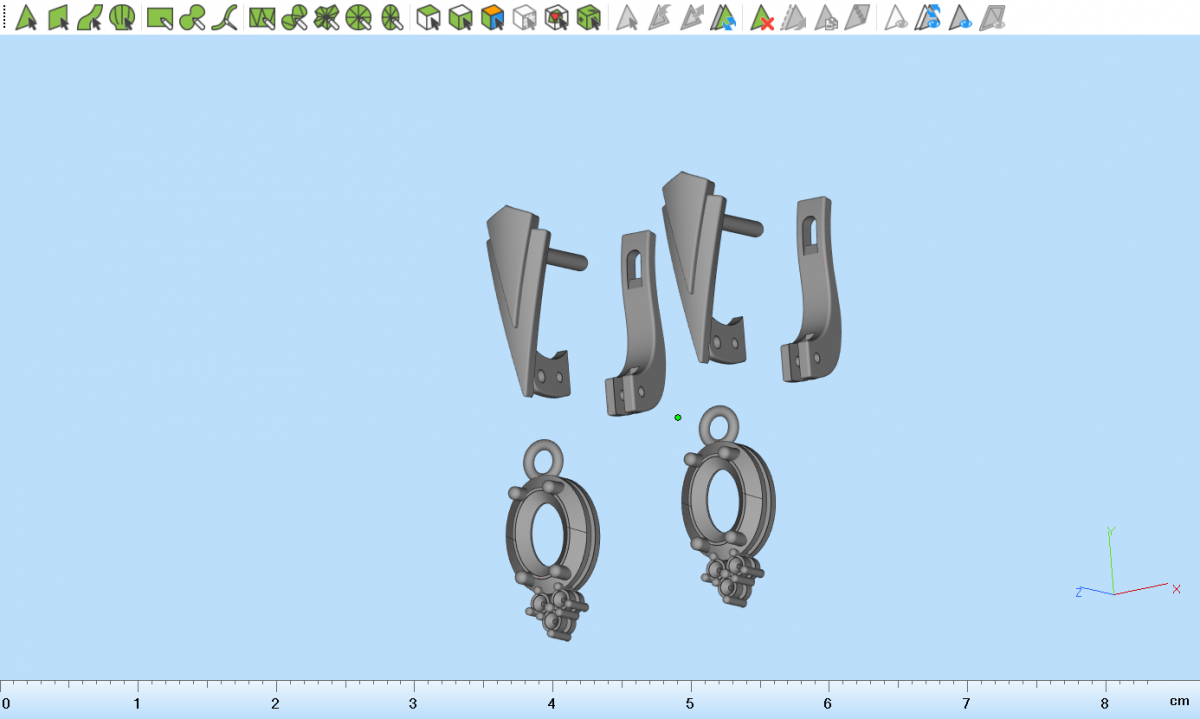Choose the select shell sphere tool

(x=122, y=17)
